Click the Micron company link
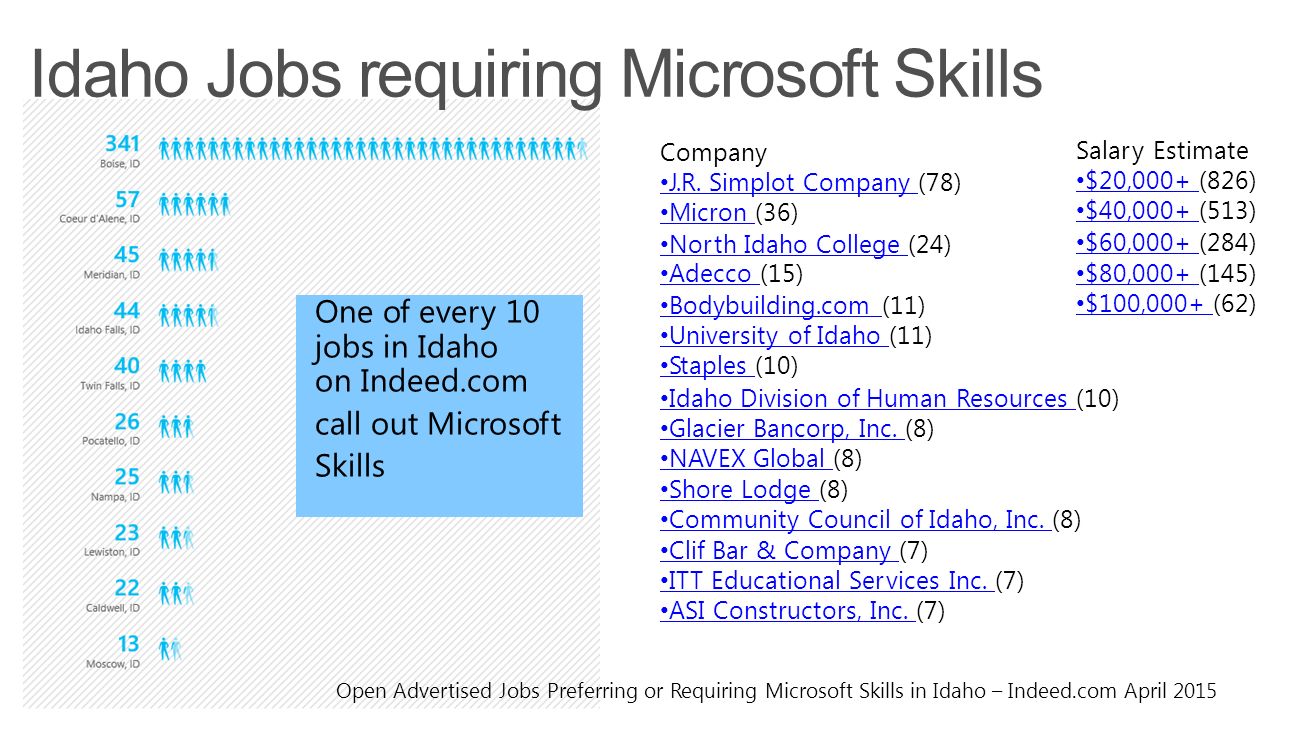The width and height of the screenshot is (1305, 734). pyautogui.click(x=708, y=213)
